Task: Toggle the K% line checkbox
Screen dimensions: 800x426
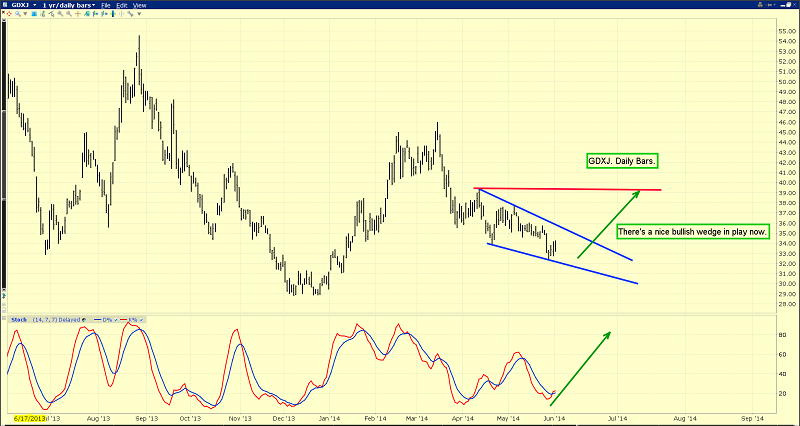Action: click(141, 320)
